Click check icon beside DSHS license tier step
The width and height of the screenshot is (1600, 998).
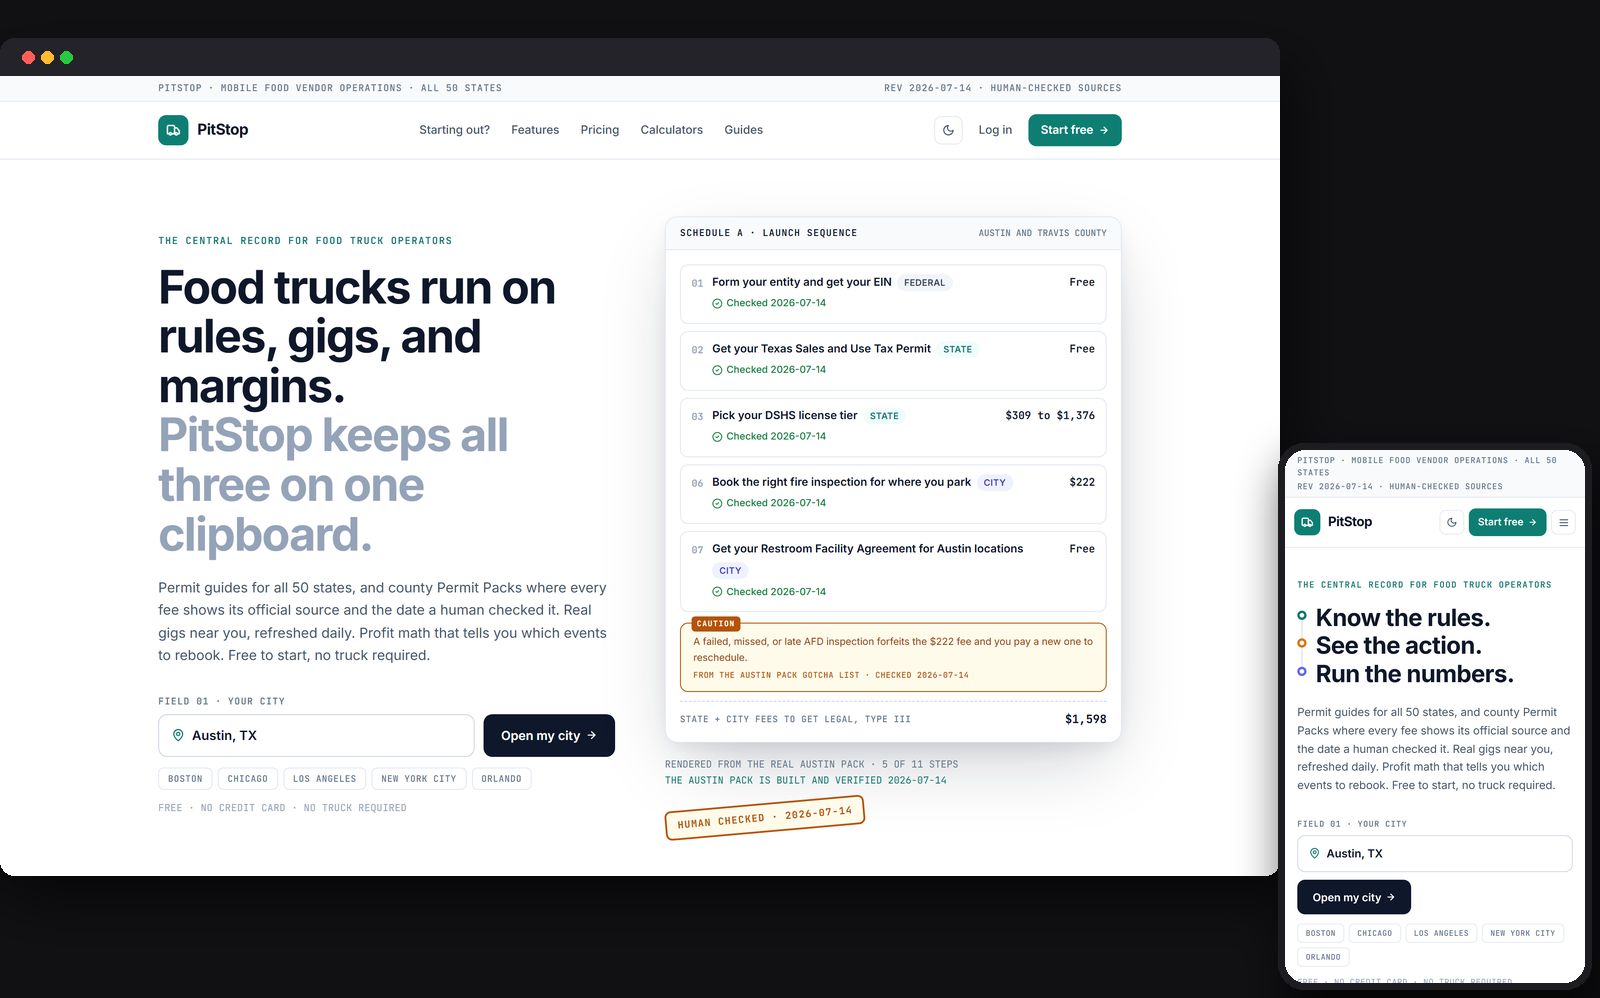point(717,437)
